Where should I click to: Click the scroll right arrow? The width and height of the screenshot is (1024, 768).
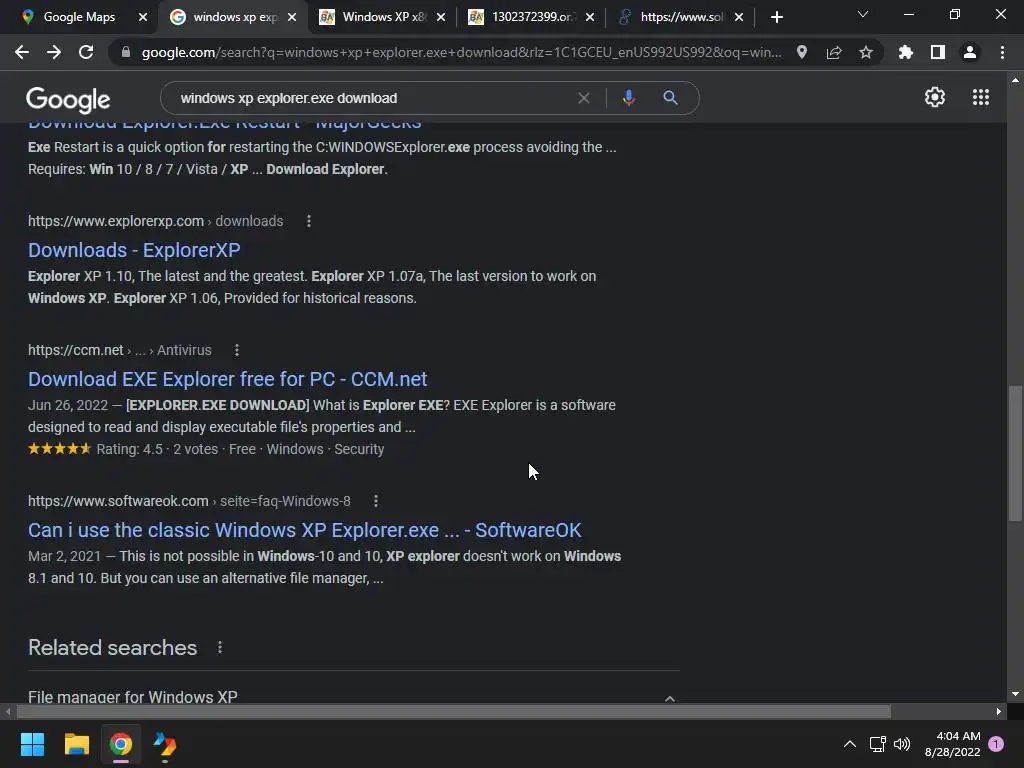[999, 712]
